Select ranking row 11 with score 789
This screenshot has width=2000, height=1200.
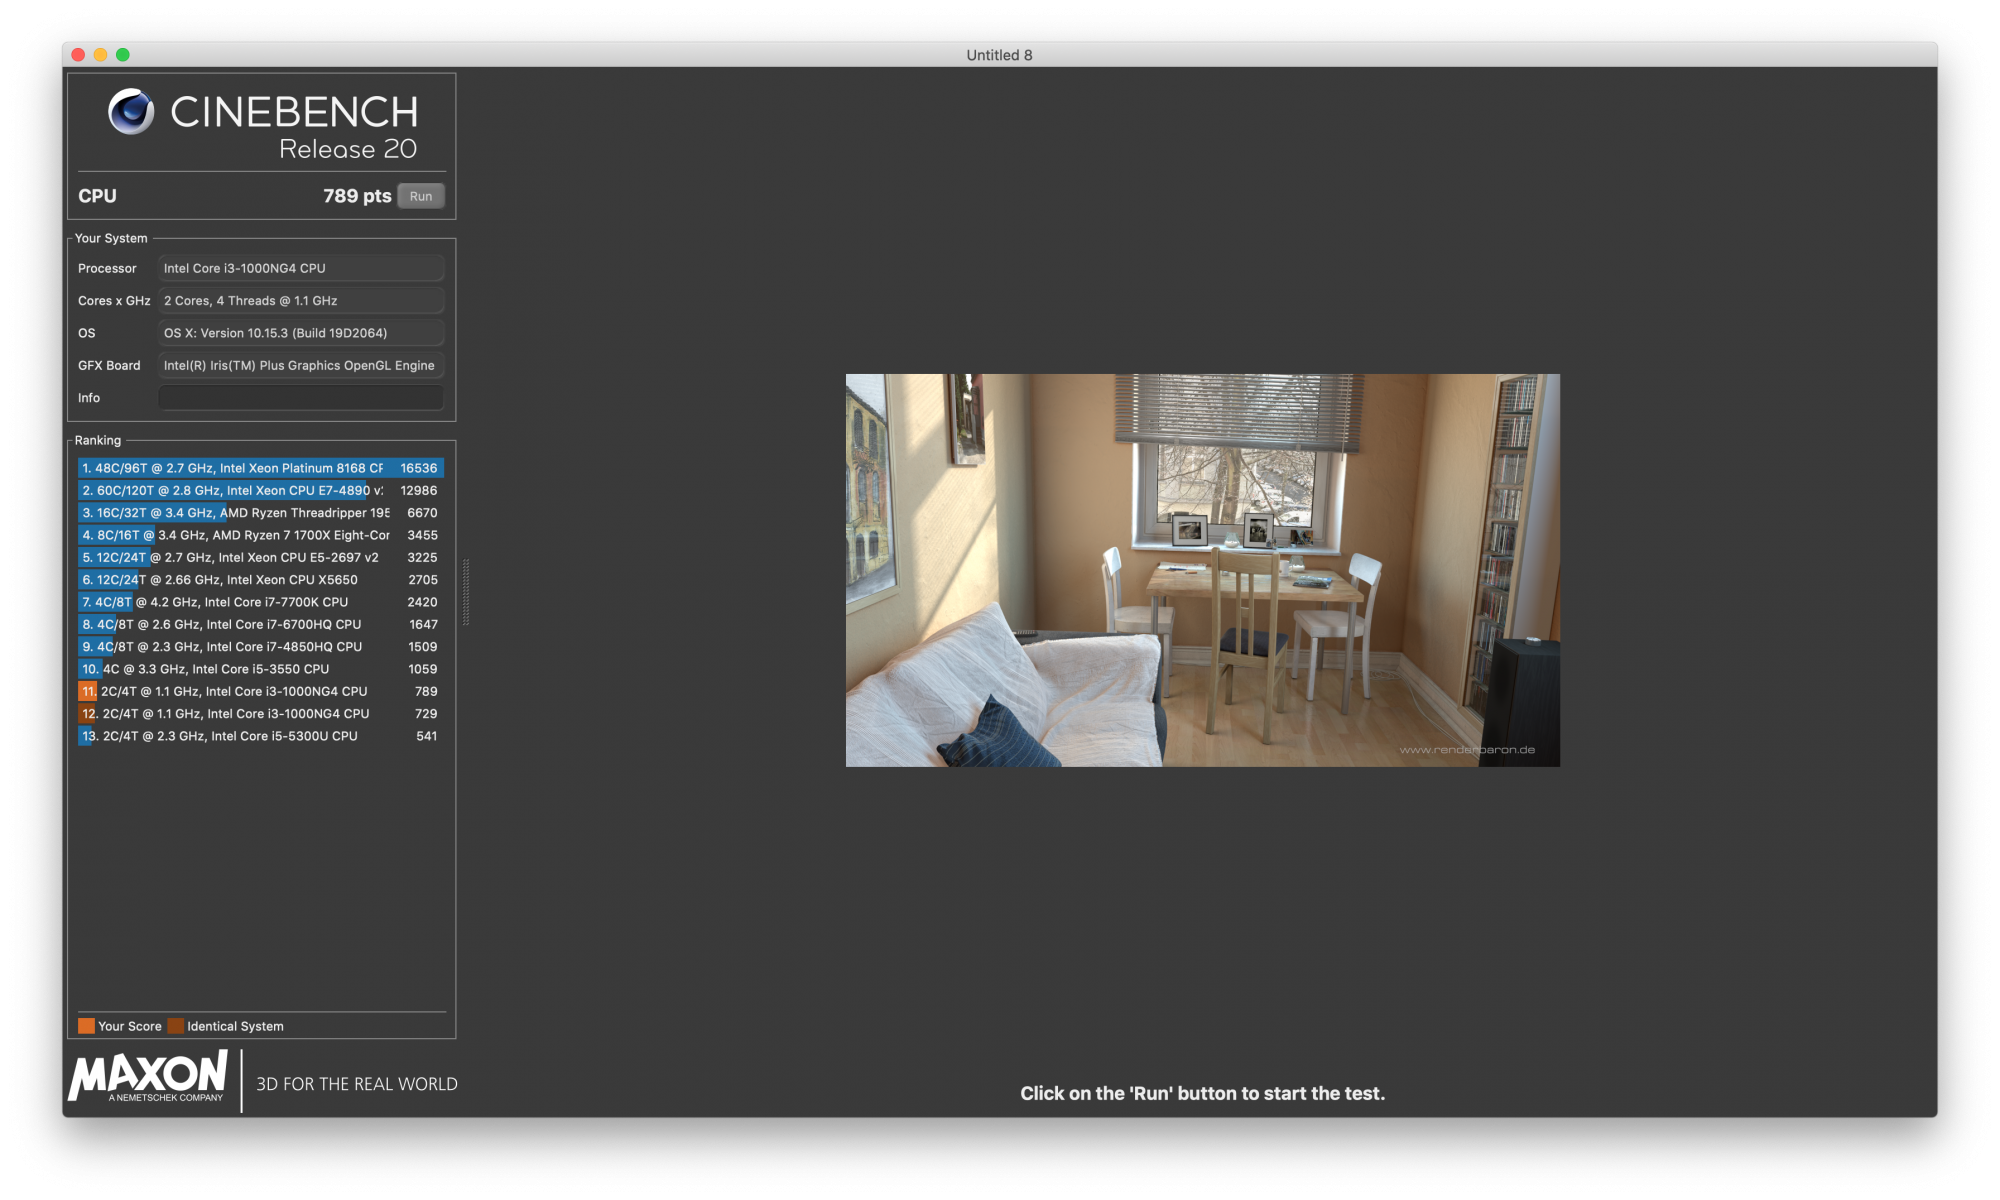(261, 691)
